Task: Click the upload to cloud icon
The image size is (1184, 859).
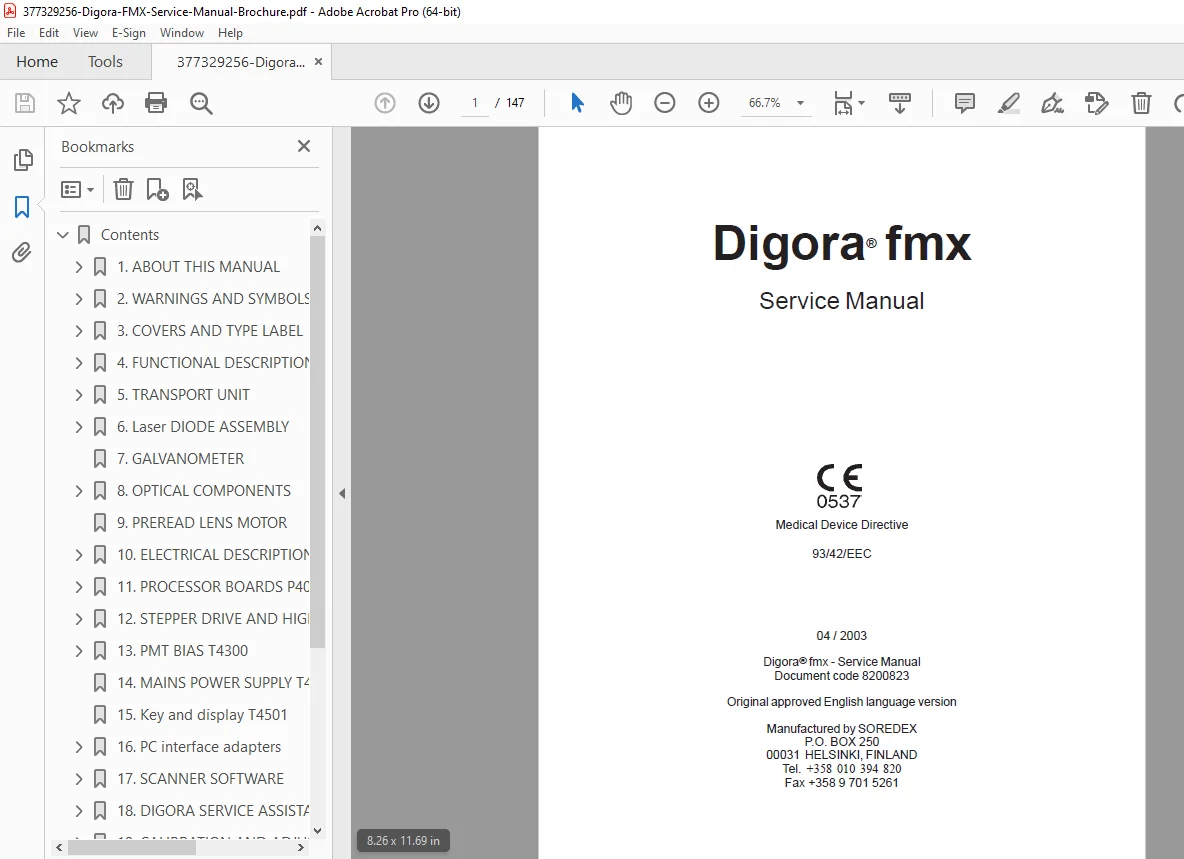Action: (113, 103)
